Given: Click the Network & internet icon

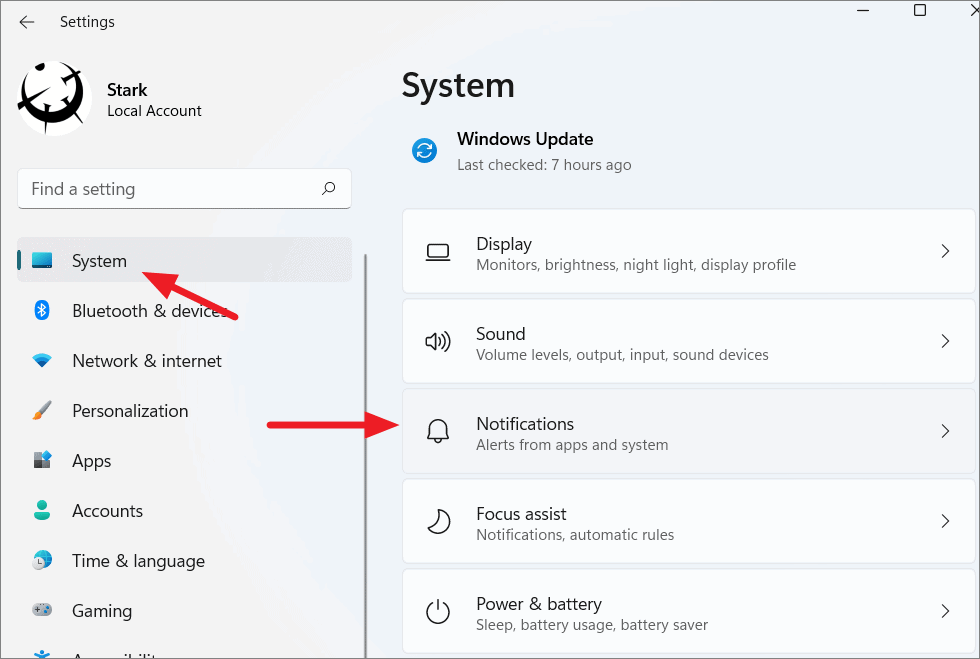Looking at the screenshot, I should (41, 361).
